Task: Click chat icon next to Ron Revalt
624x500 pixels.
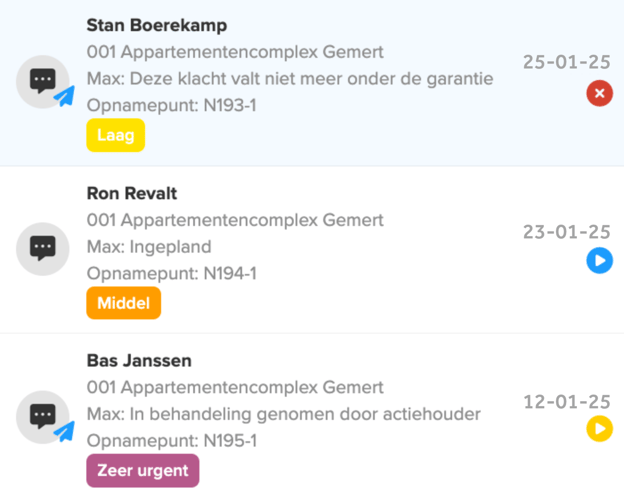Action: pyautogui.click(x=42, y=248)
